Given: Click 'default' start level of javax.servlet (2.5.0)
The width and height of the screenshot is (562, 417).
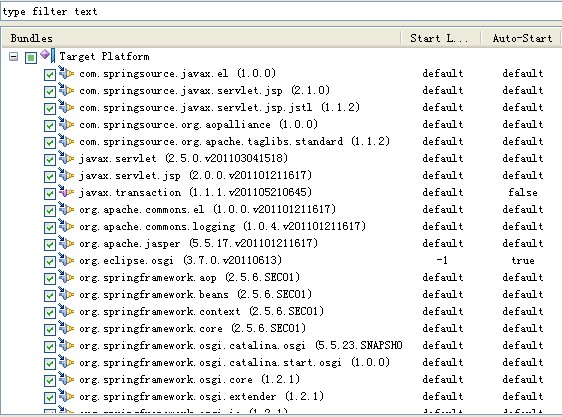Looking at the screenshot, I should pyautogui.click(x=443, y=158).
